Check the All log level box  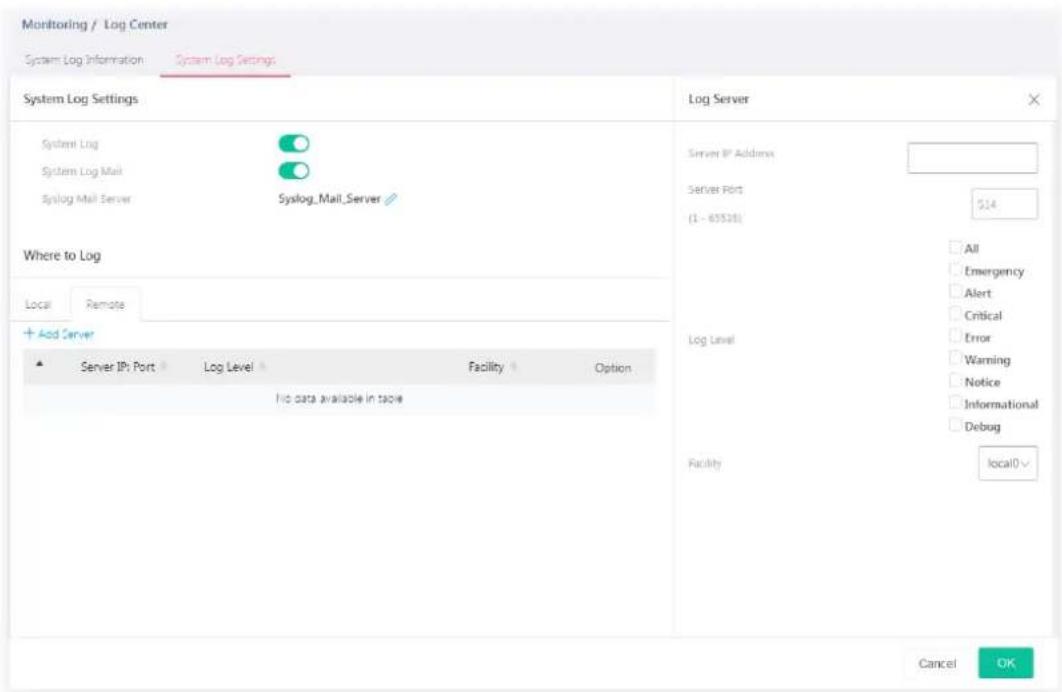pyautogui.click(x=955, y=247)
